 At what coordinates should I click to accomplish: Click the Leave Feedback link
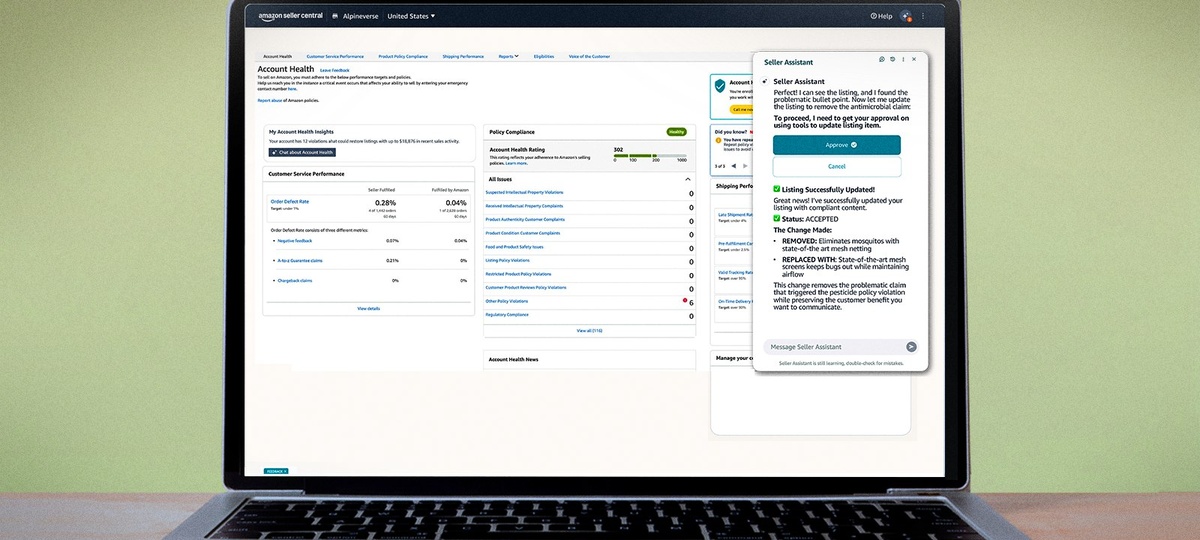(x=334, y=70)
